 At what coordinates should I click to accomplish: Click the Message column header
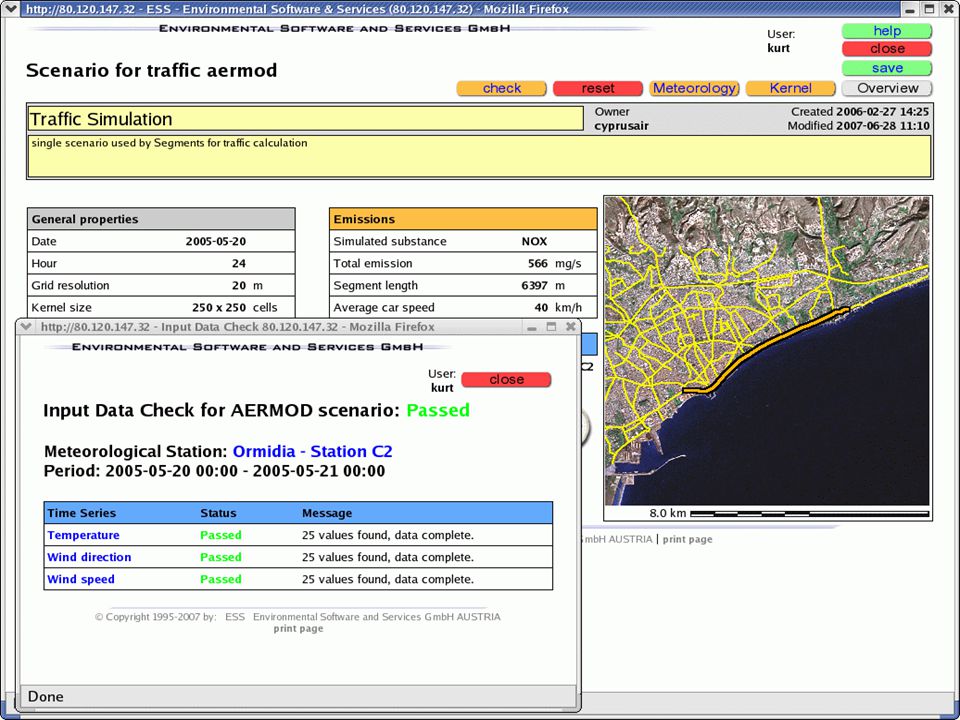[327, 513]
